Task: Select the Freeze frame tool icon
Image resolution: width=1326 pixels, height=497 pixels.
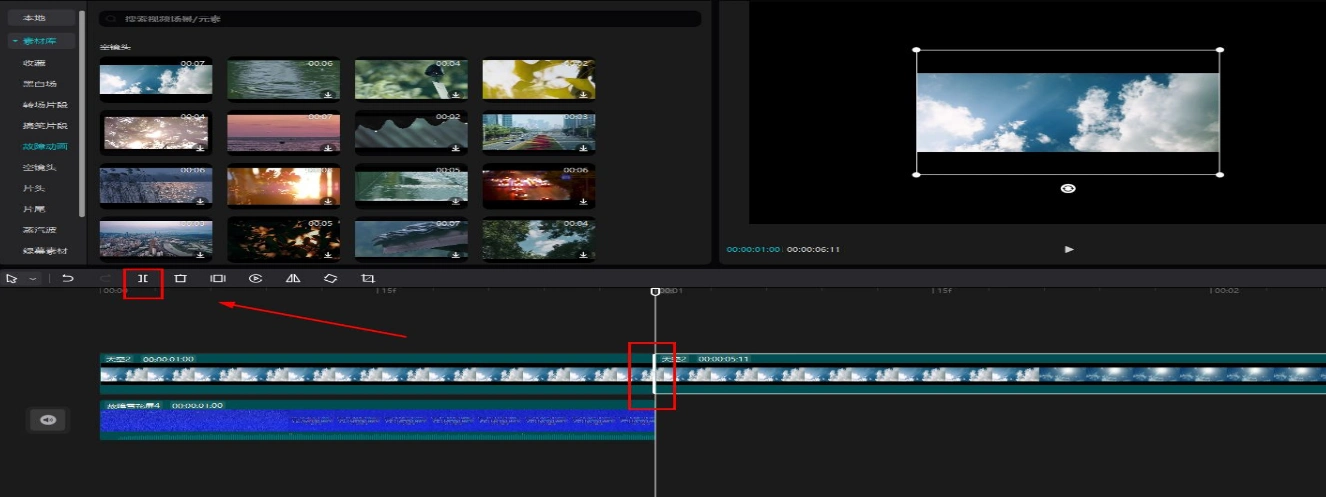Action: 217,279
